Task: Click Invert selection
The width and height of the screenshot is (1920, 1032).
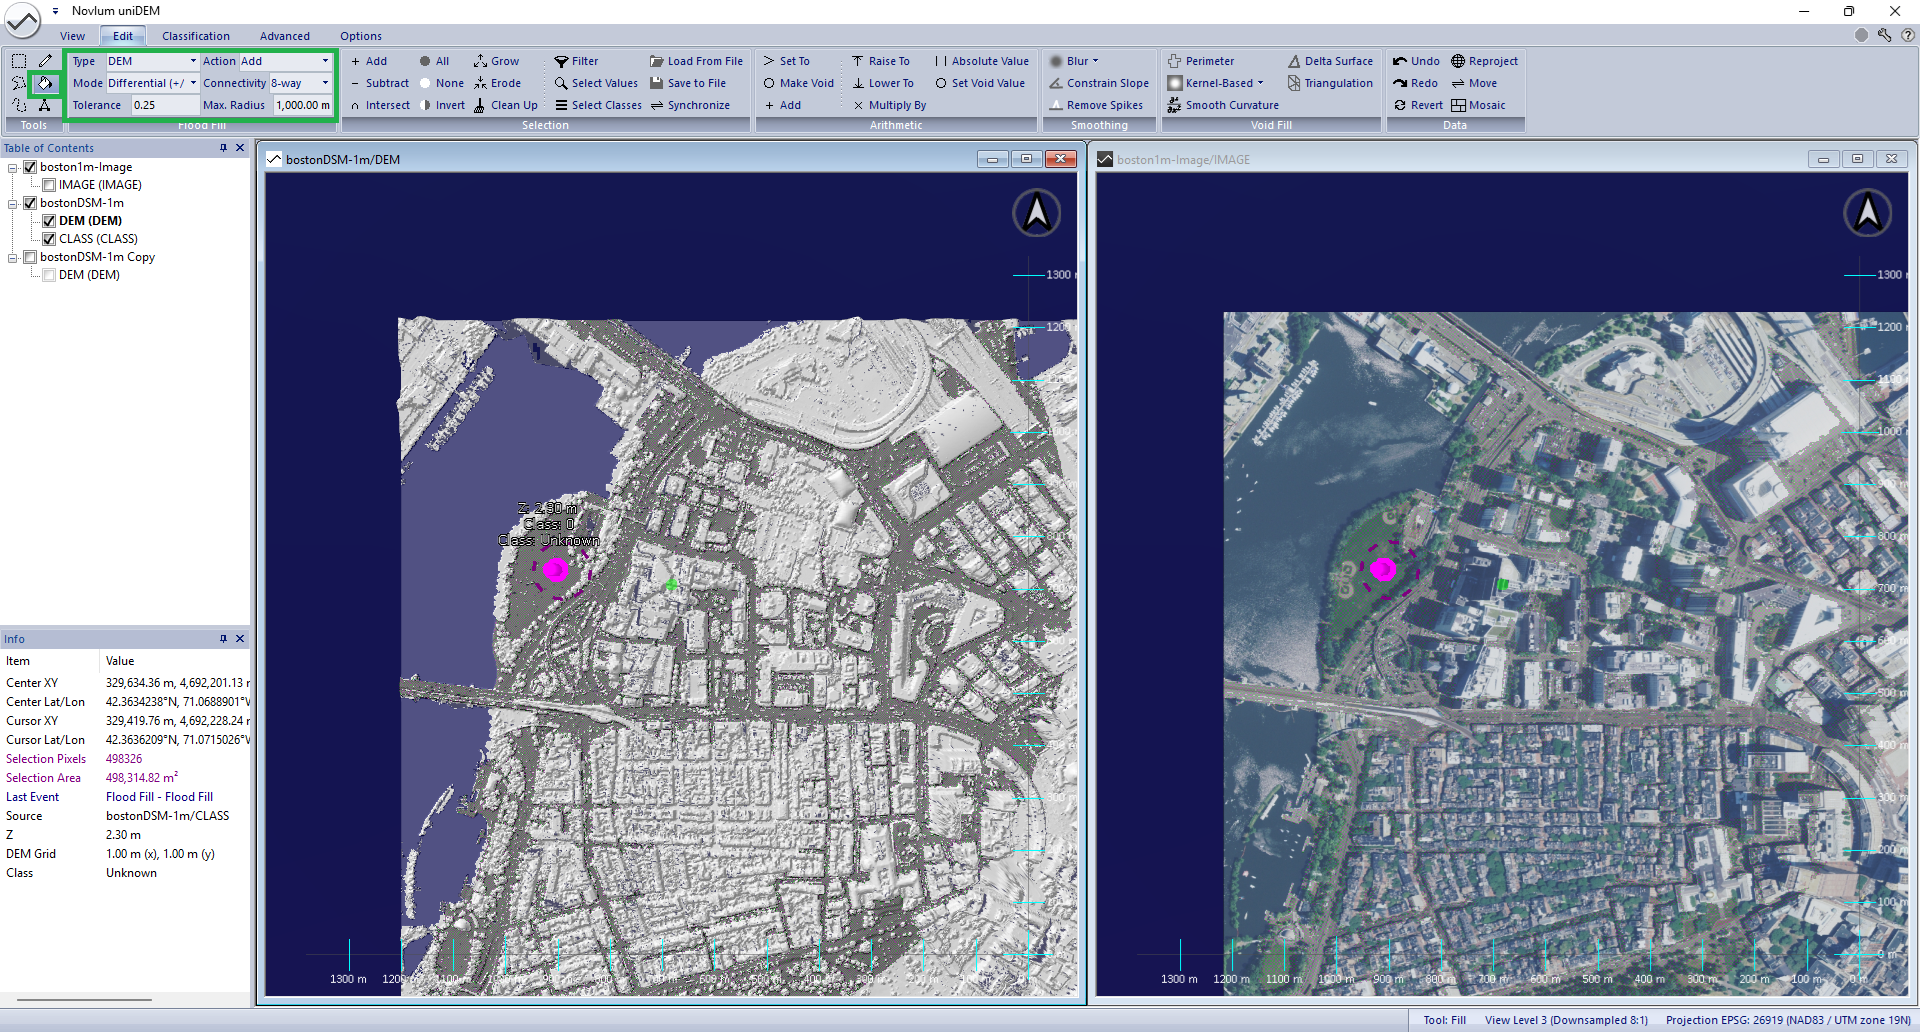Action: pyautogui.click(x=442, y=105)
